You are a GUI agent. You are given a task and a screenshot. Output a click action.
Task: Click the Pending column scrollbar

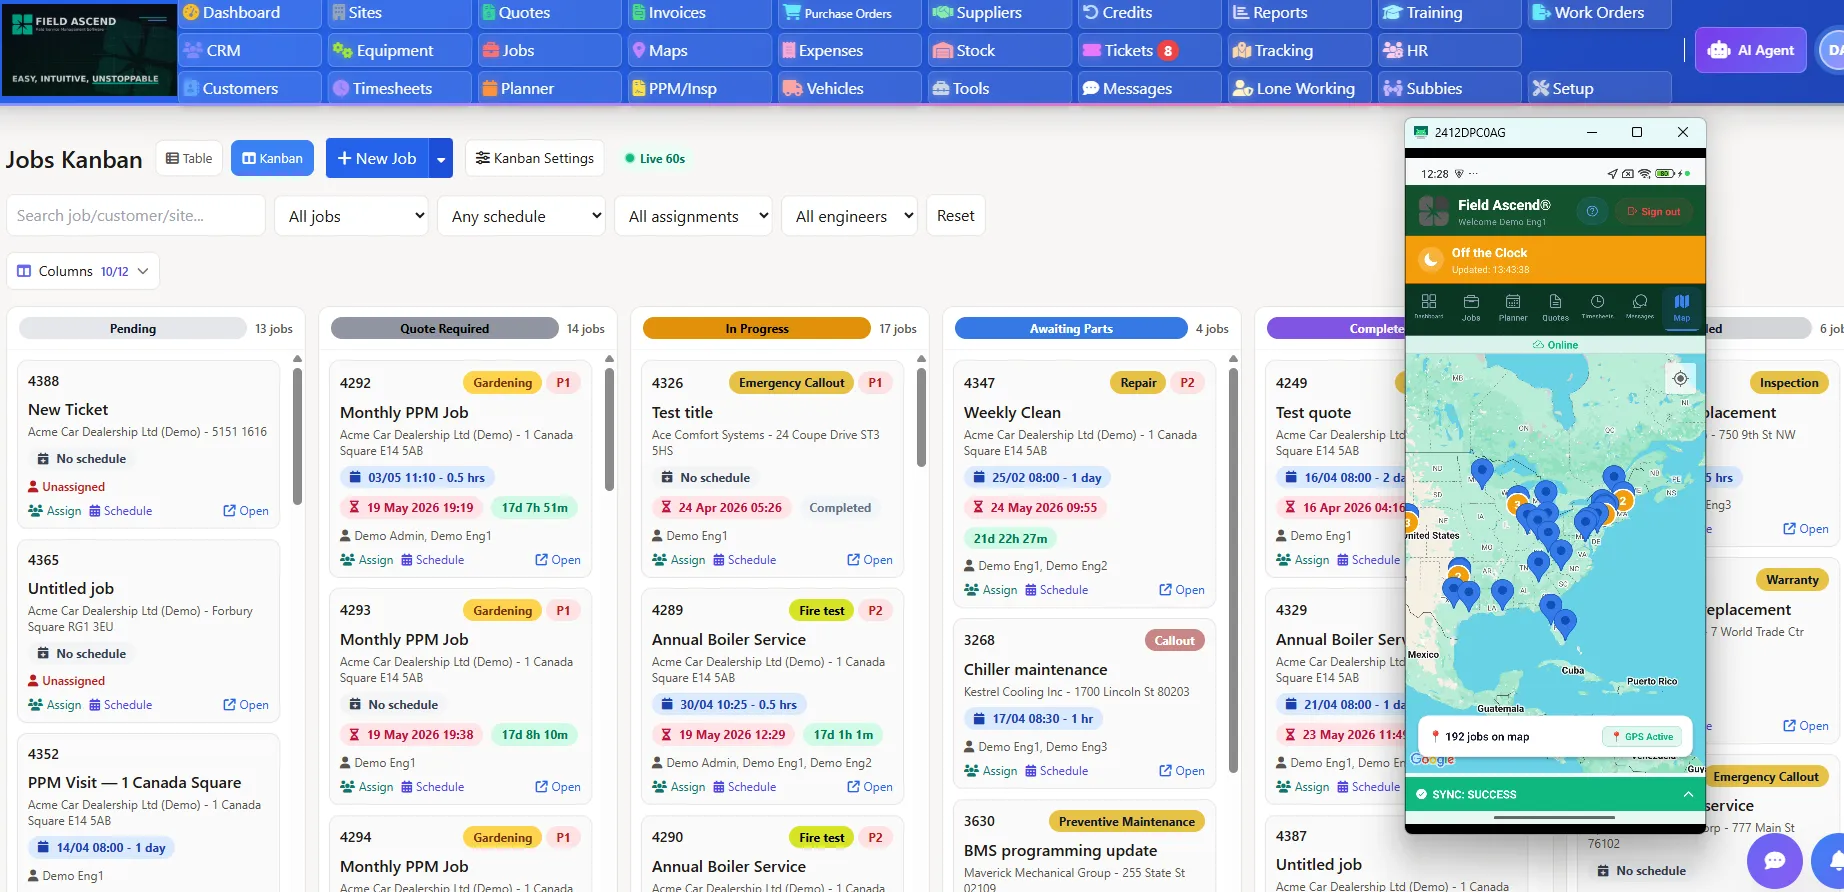(x=297, y=436)
